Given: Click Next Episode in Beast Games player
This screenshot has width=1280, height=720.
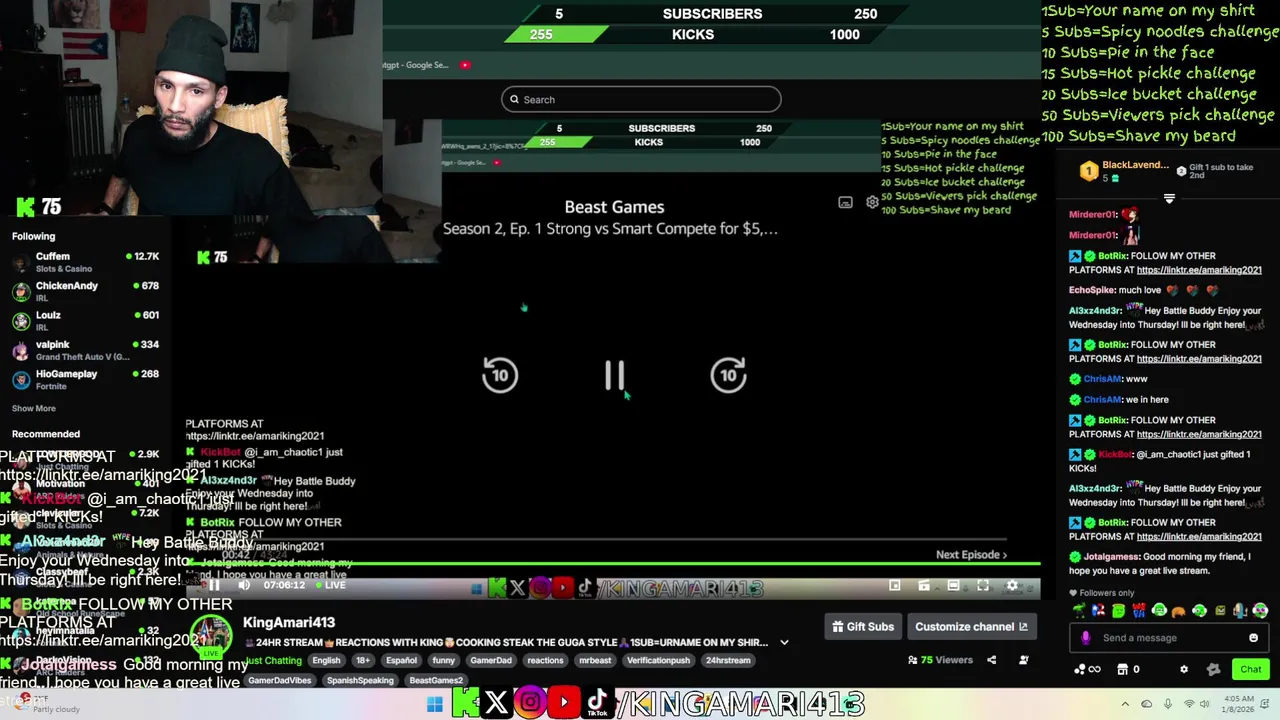Looking at the screenshot, I should pos(971,554).
